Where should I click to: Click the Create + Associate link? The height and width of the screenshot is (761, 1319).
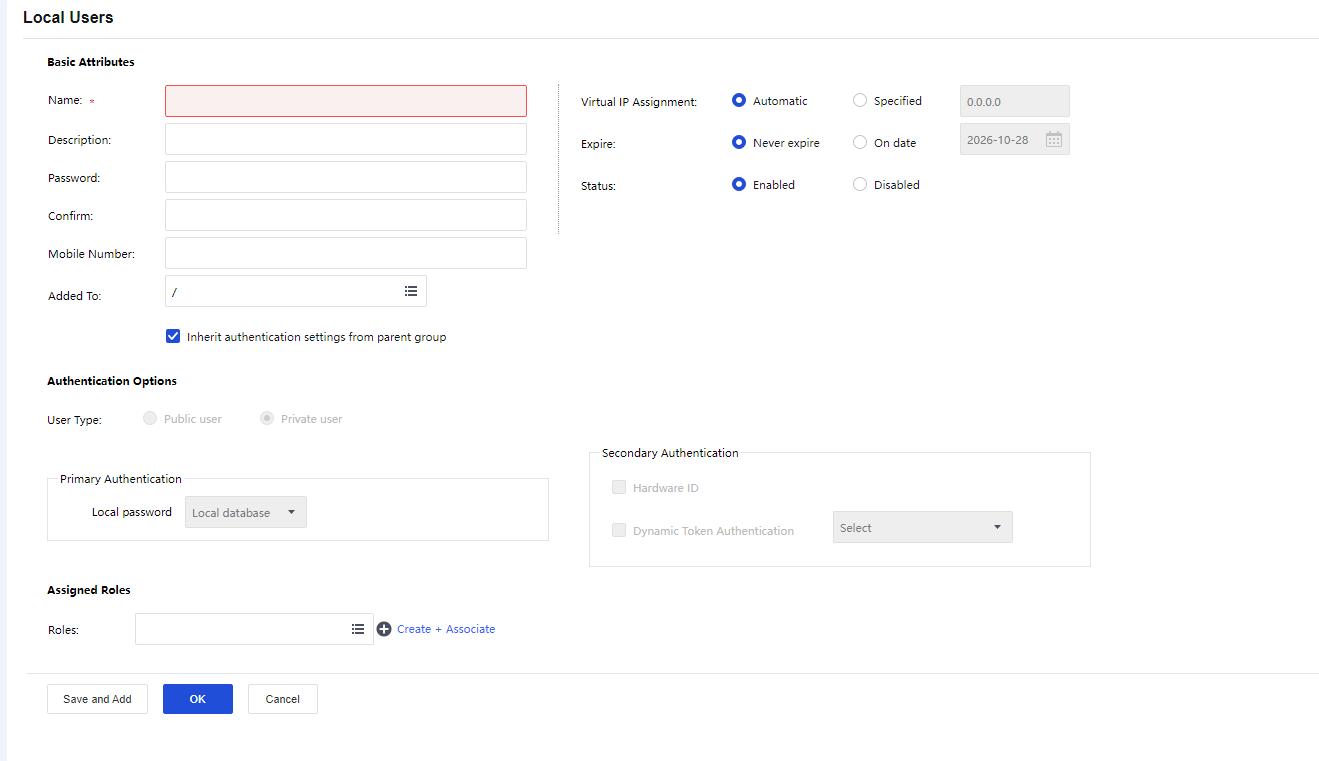(x=446, y=629)
